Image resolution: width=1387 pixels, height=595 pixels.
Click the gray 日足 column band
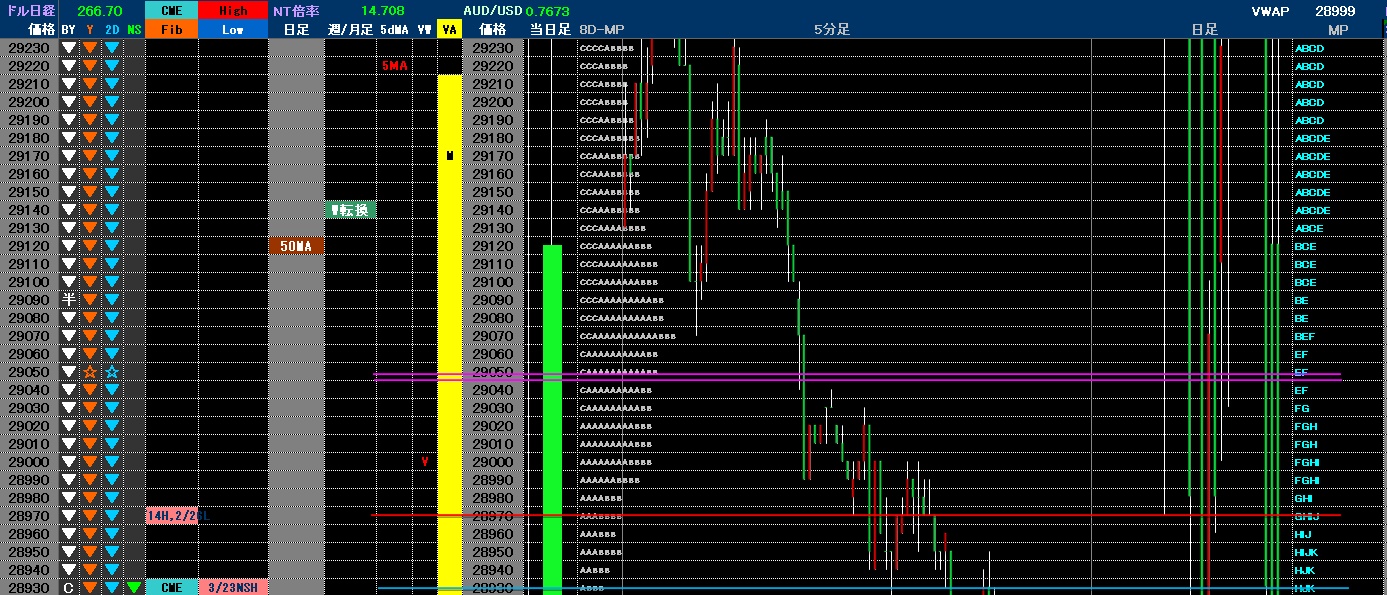297,317
